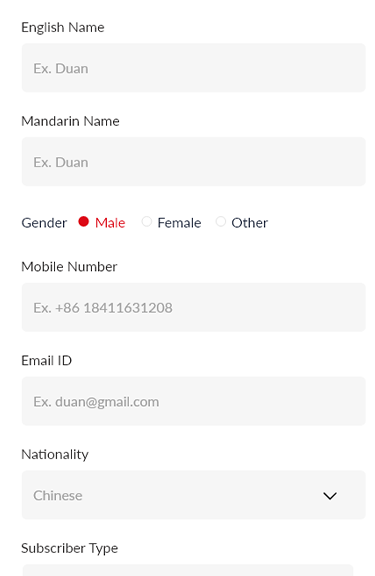The height and width of the screenshot is (576, 375).
Task: Click the 'Nationality' label
Action: (55, 455)
